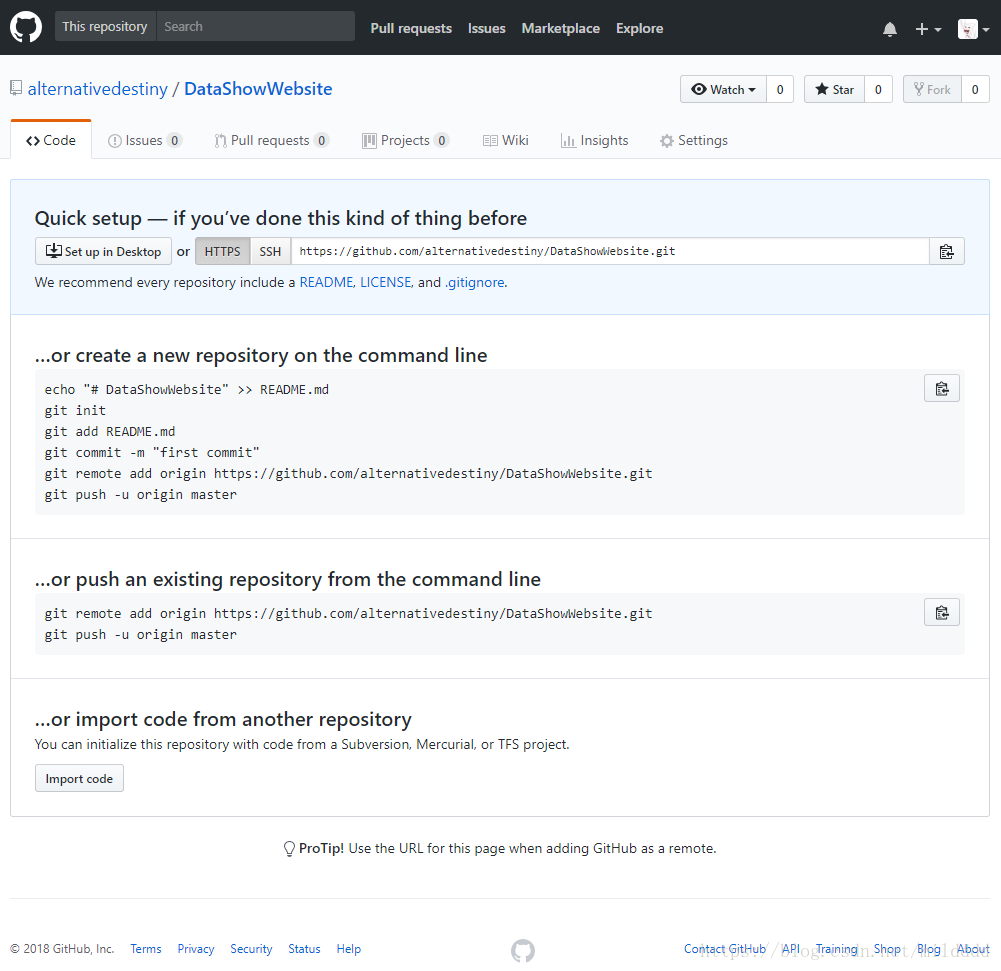Open footer Shop link

887,949
